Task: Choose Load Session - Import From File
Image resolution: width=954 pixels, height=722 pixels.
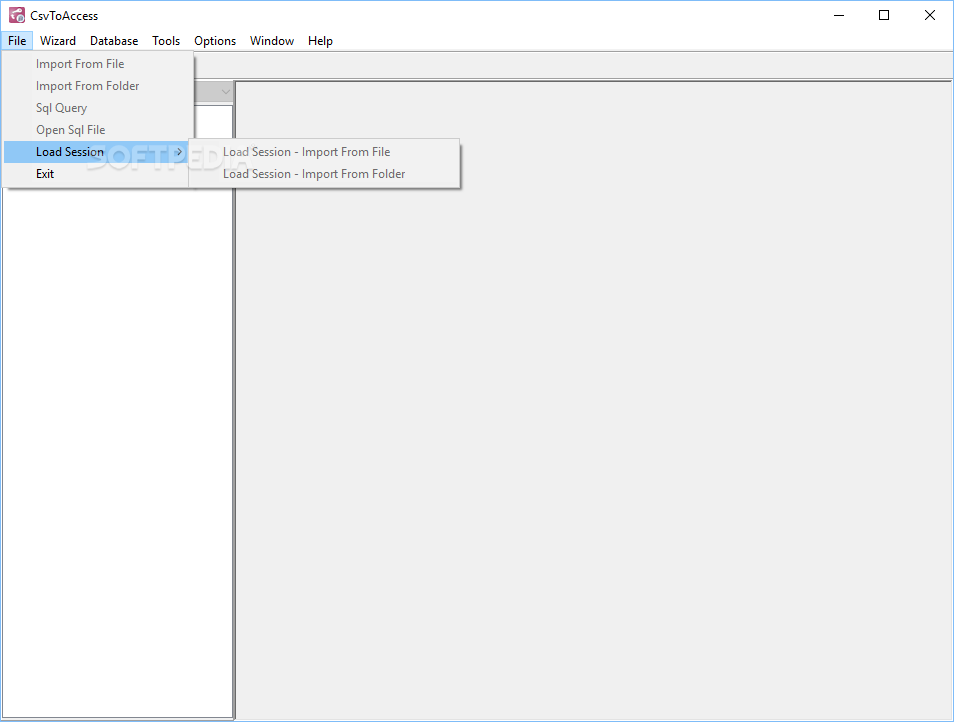Action: click(324, 152)
